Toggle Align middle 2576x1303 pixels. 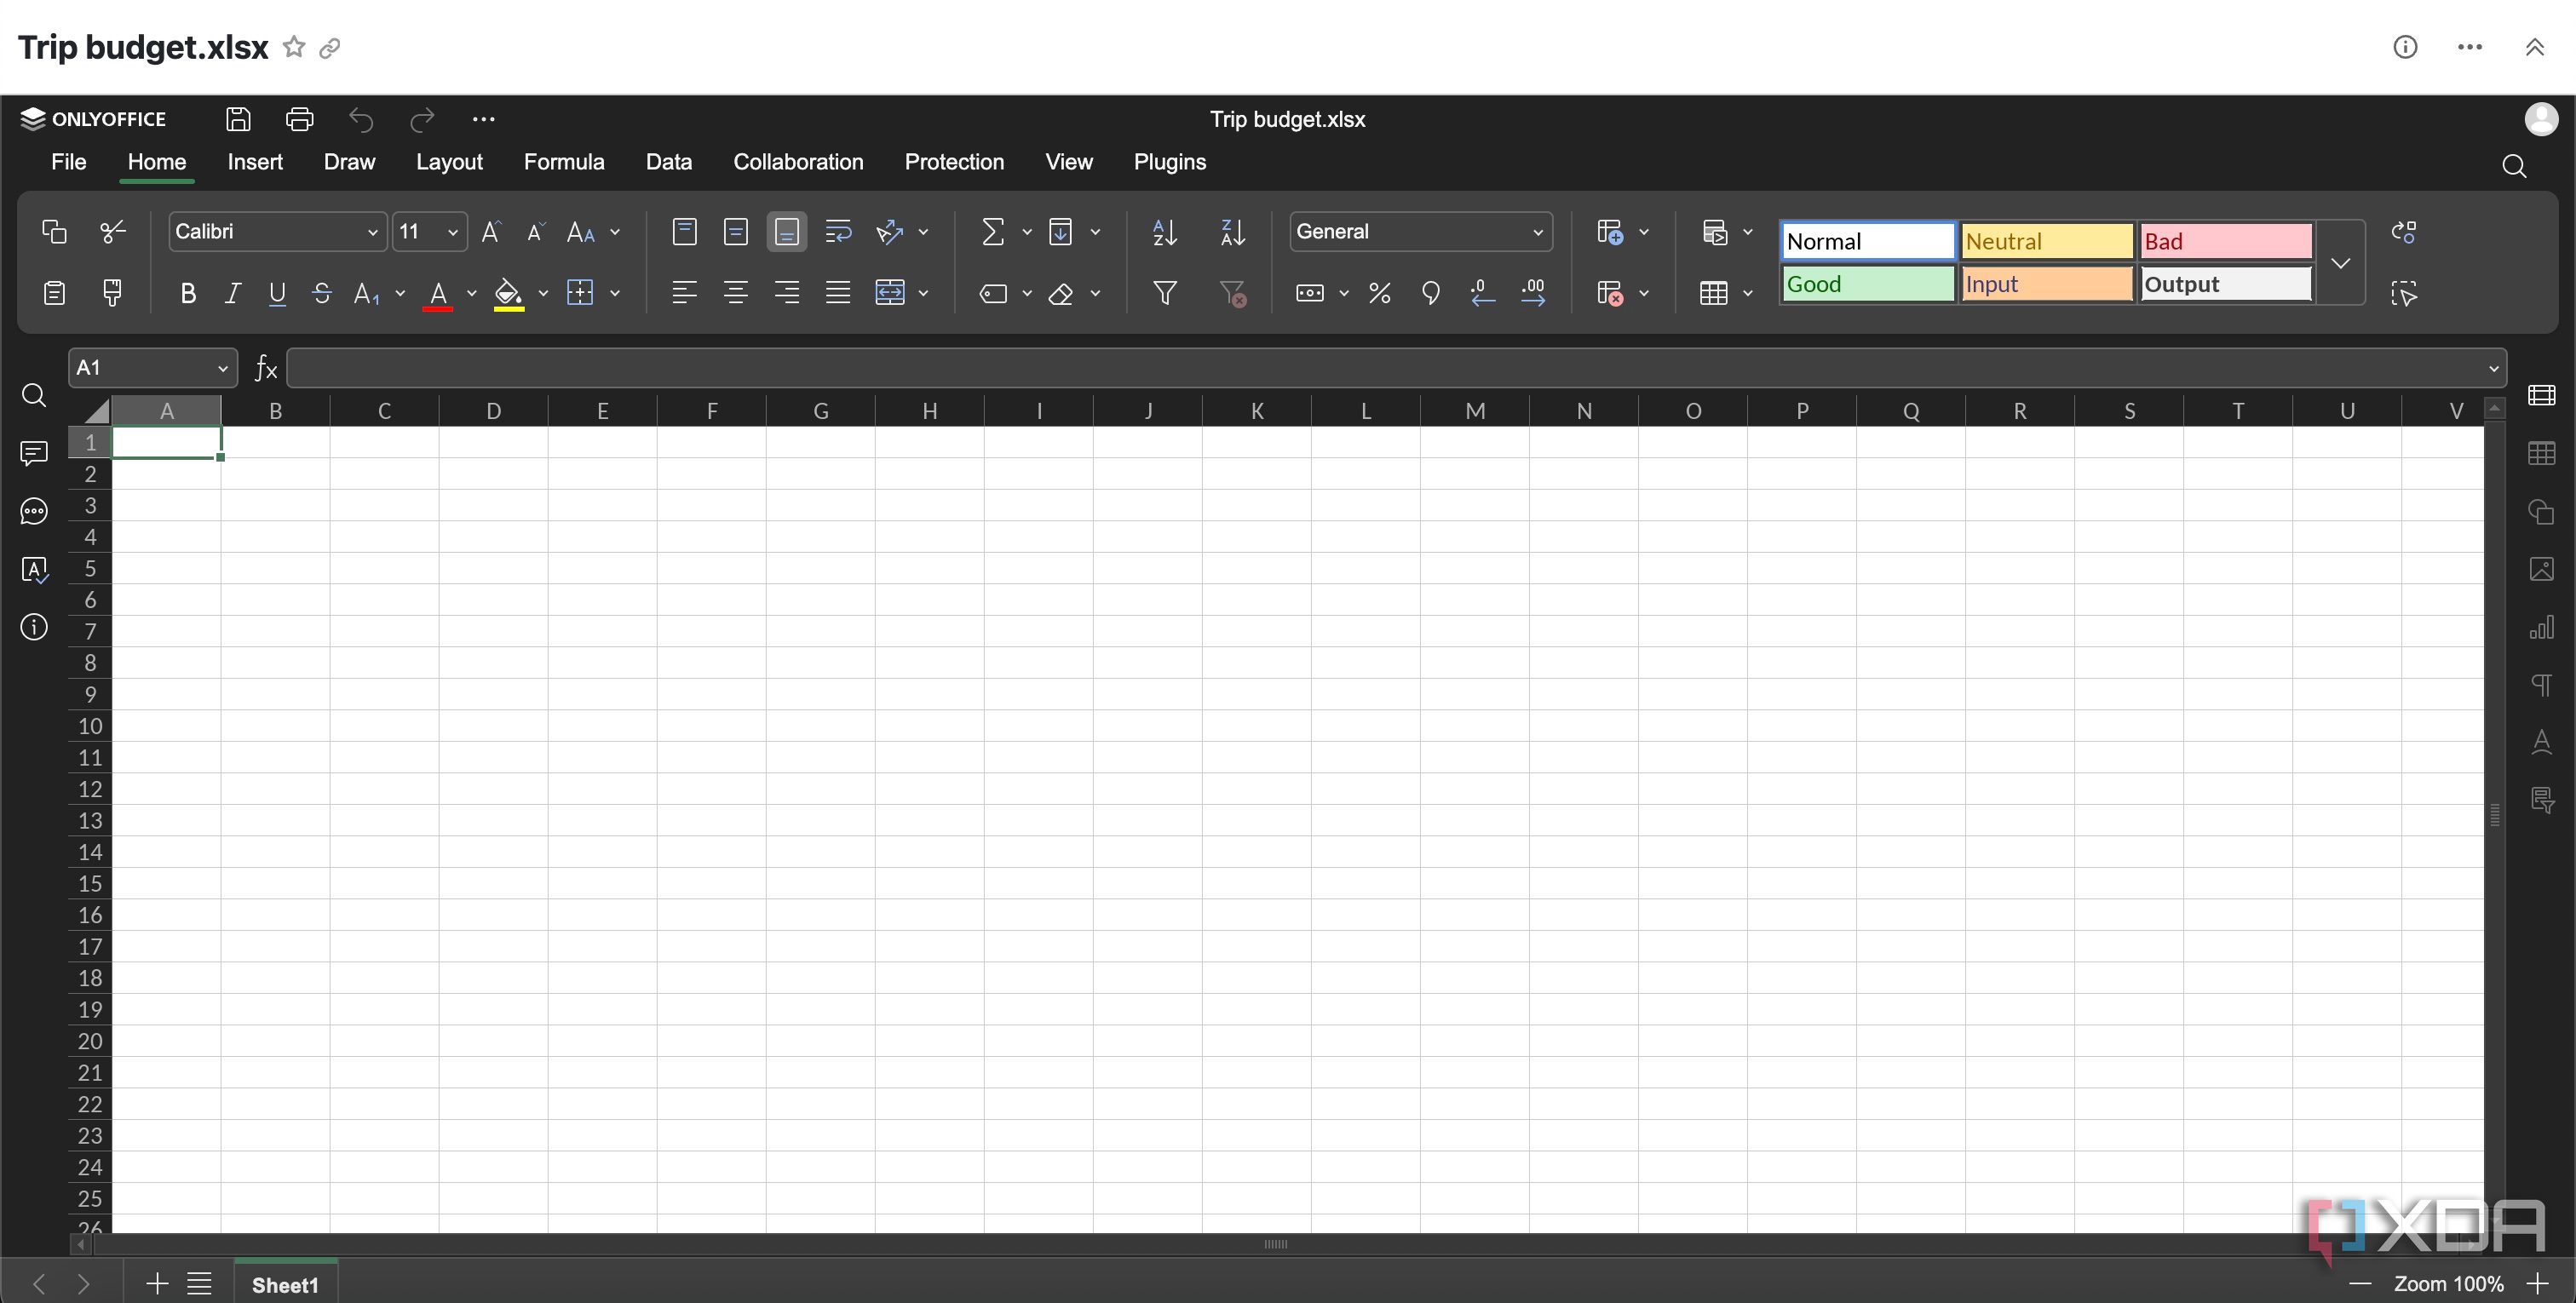736,232
